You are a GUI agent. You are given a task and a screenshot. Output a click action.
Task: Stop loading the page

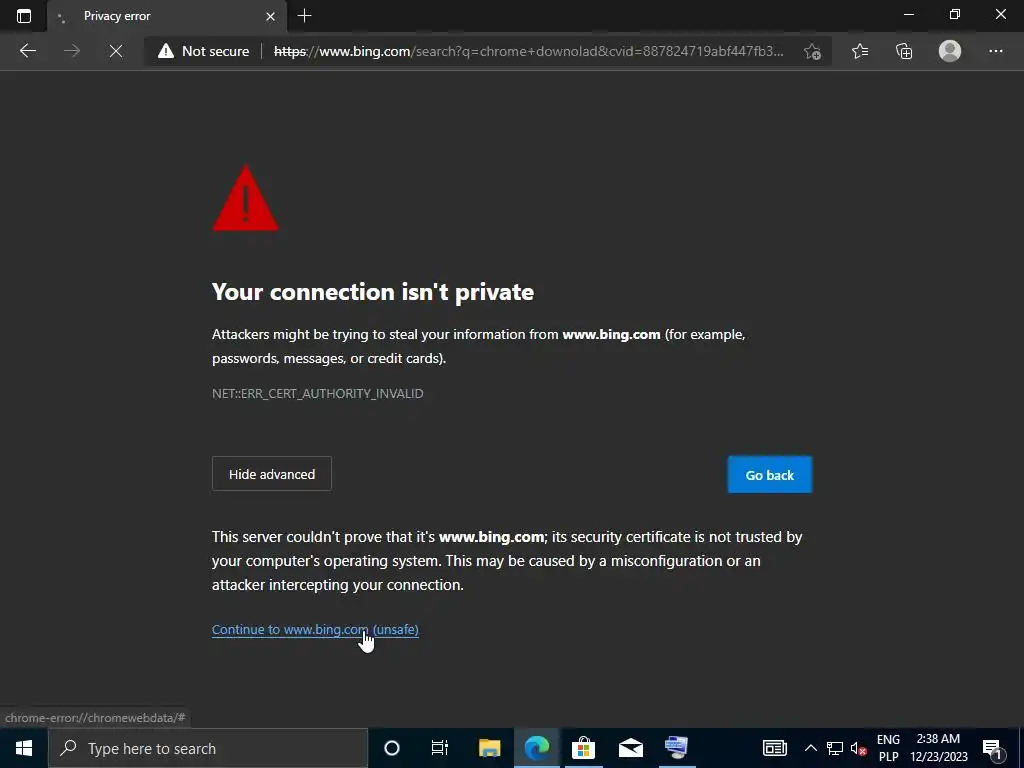pyautogui.click(x=116, y=51)
